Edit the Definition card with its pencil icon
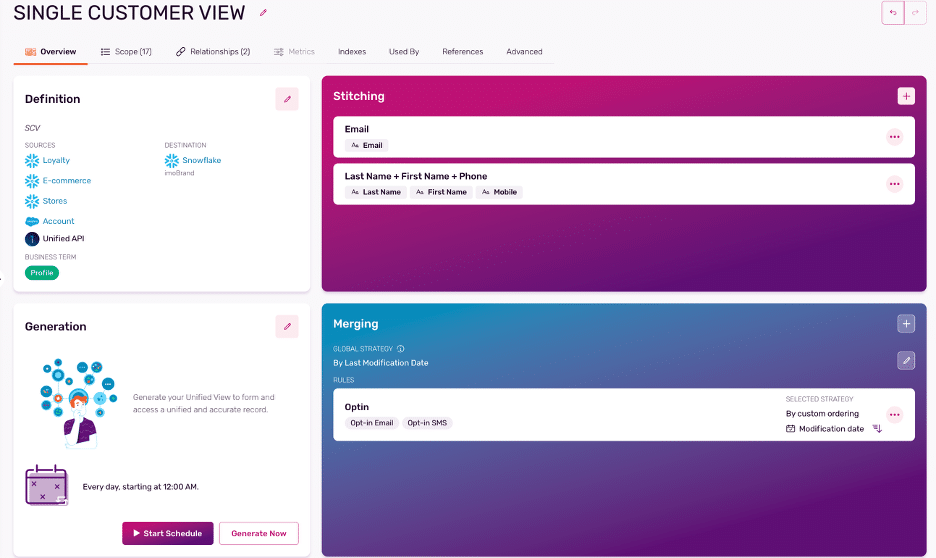The height and width of the screenshot is (558, 936). (x=287, y=99)
